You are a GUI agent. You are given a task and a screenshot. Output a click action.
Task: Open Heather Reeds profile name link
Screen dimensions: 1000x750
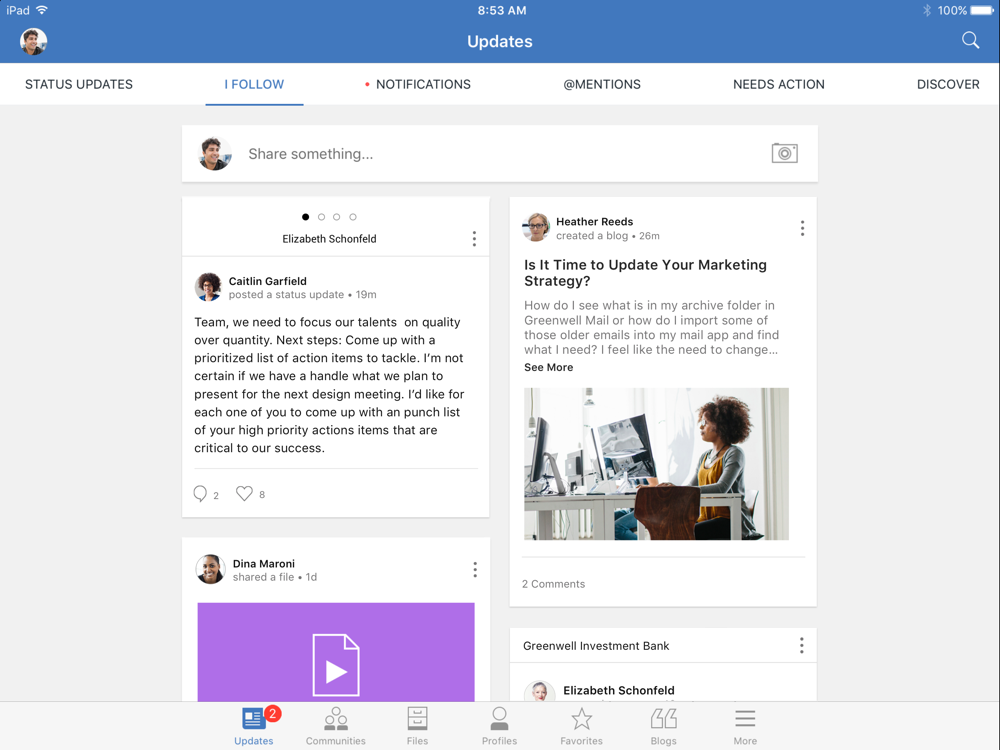click(594, 221)
